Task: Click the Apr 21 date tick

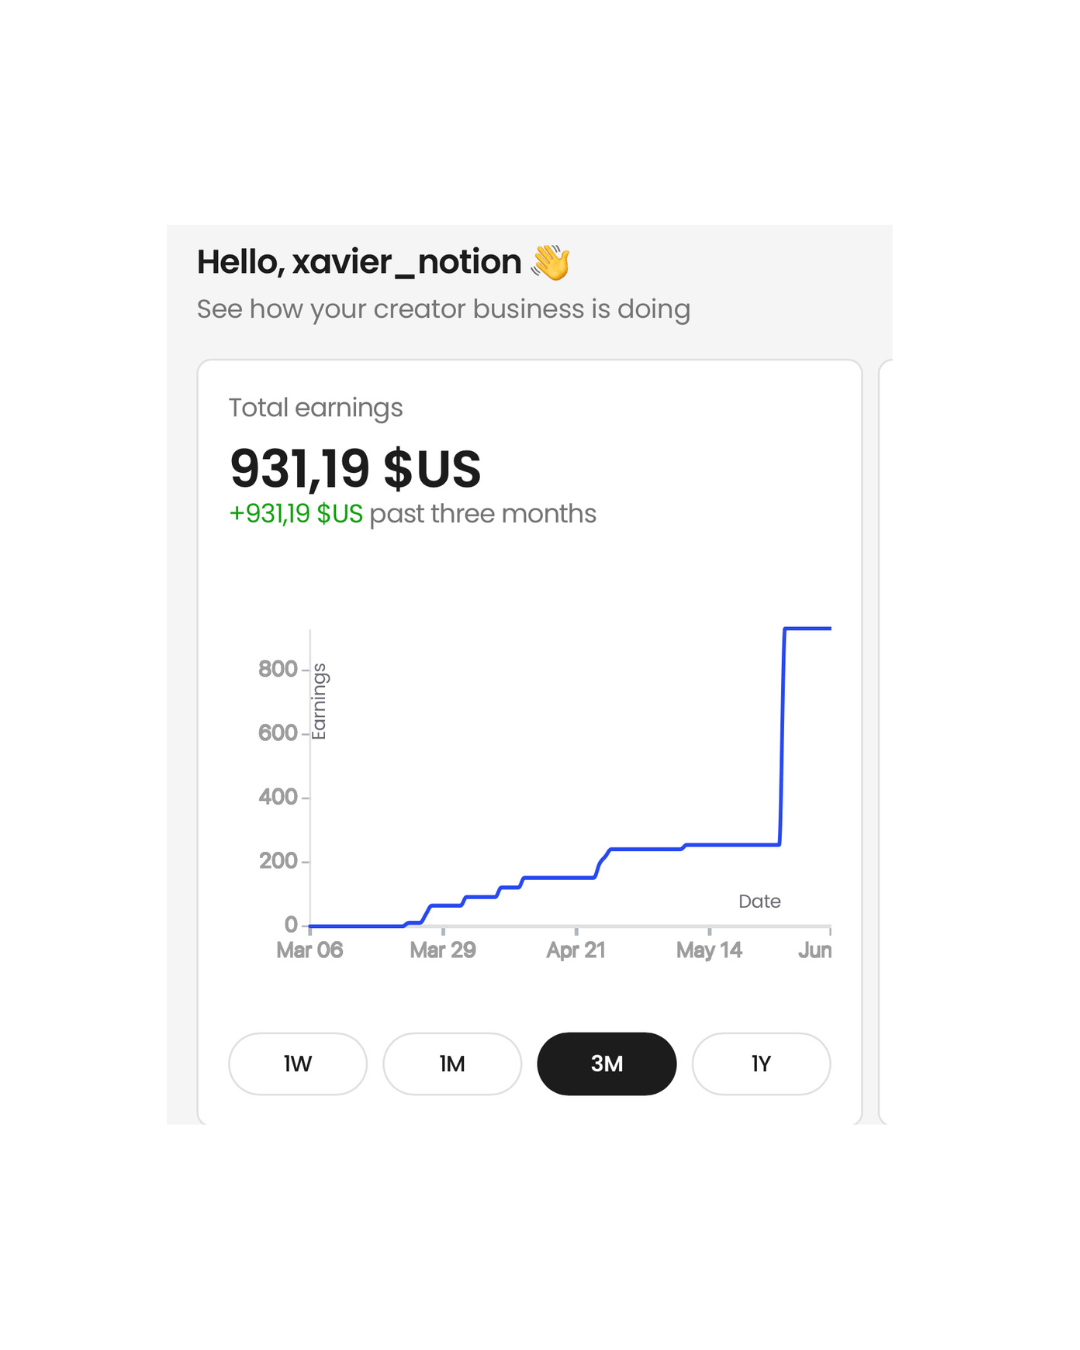Action: (x=576, y=950)
